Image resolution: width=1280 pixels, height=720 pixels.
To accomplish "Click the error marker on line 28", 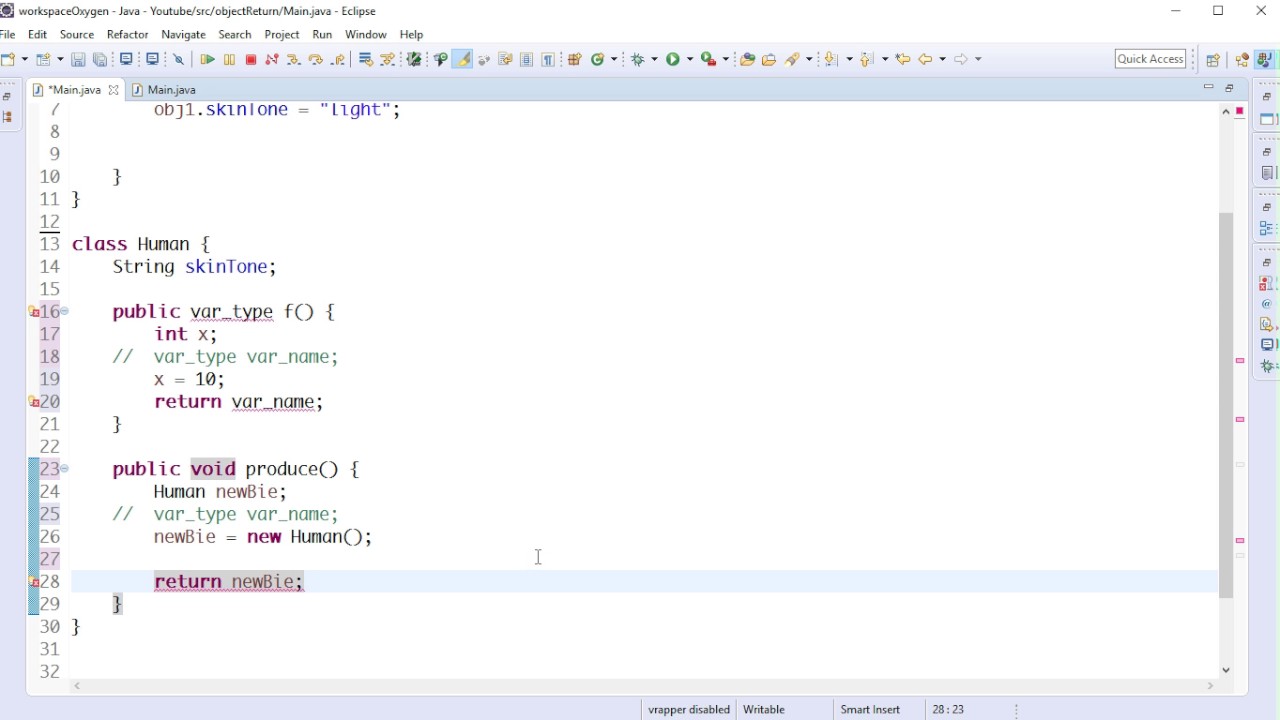I will (33, 581).
